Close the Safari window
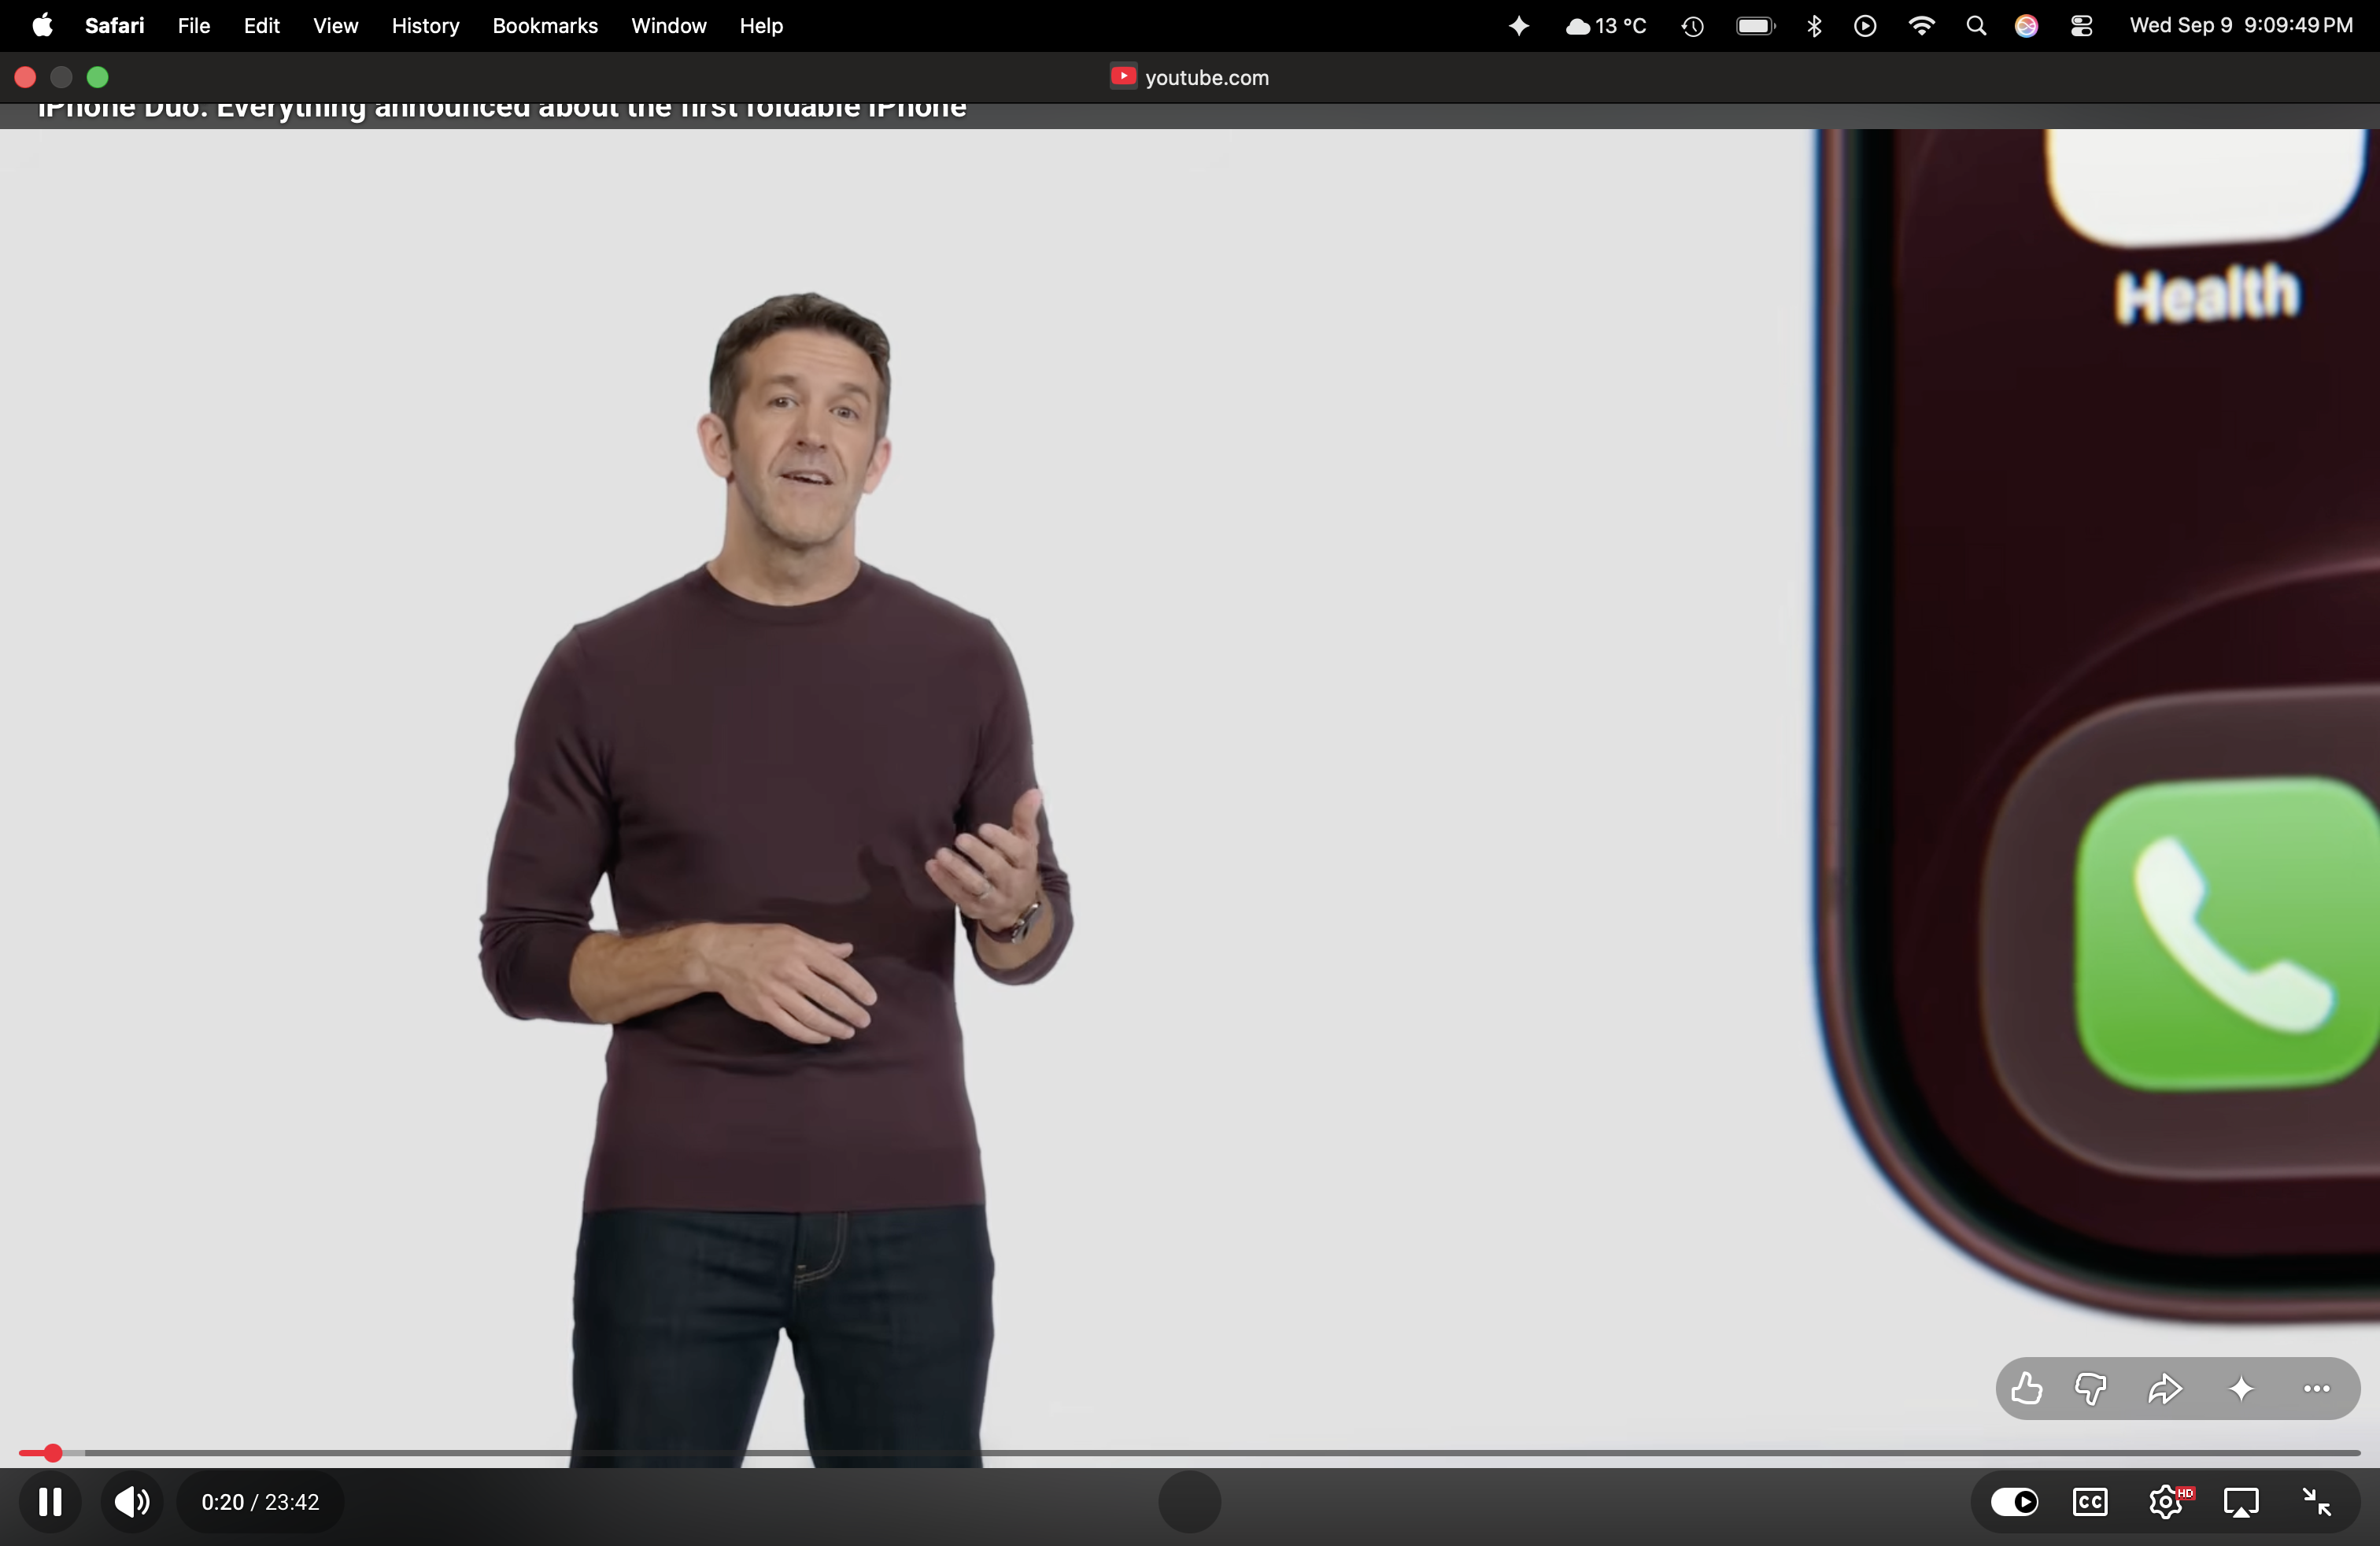Viewport: 2380px width, 1546px height. coord(26,77)
